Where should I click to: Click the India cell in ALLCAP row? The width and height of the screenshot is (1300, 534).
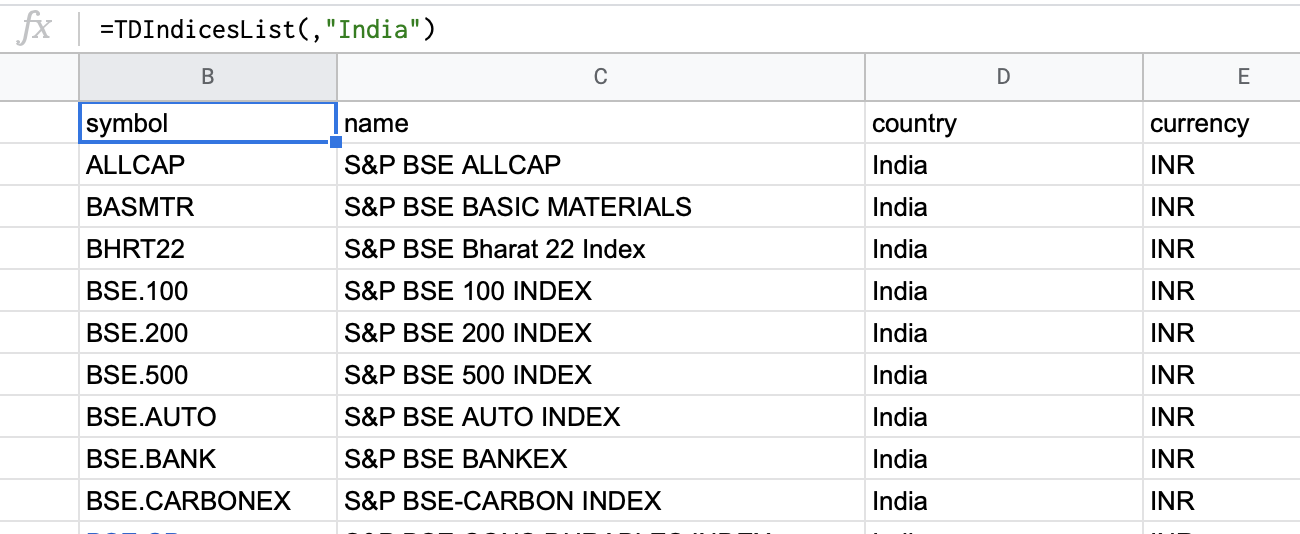click(x=1004, y=165)
